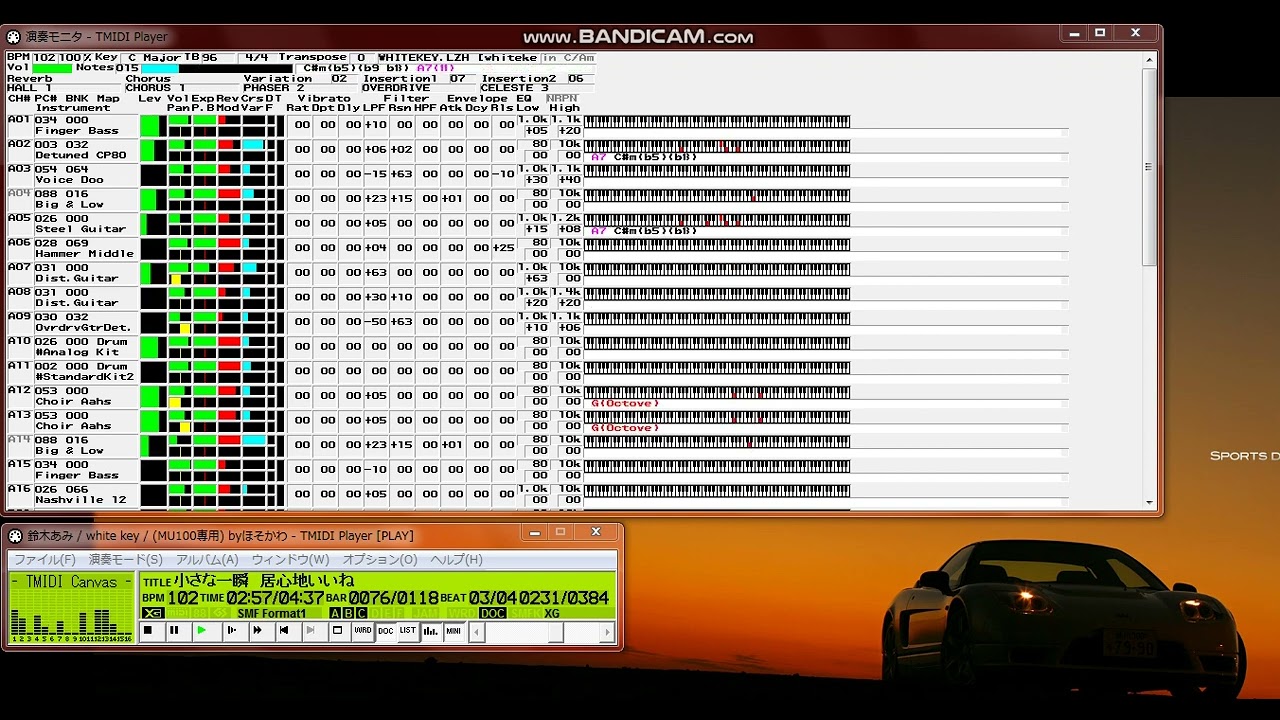Open the アルバム(A) menu
Image resolution: width=1280 pixels, height=720 pixels.
[207, 560]
